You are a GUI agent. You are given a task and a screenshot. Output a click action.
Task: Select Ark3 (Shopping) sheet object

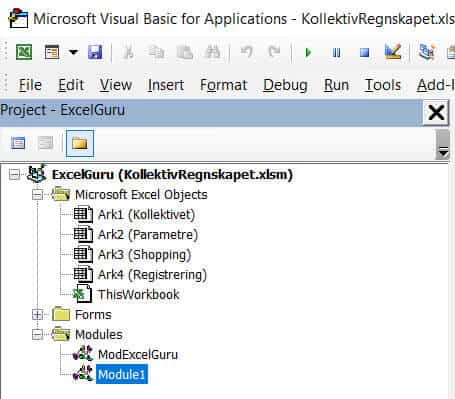(x=144, y=255)
